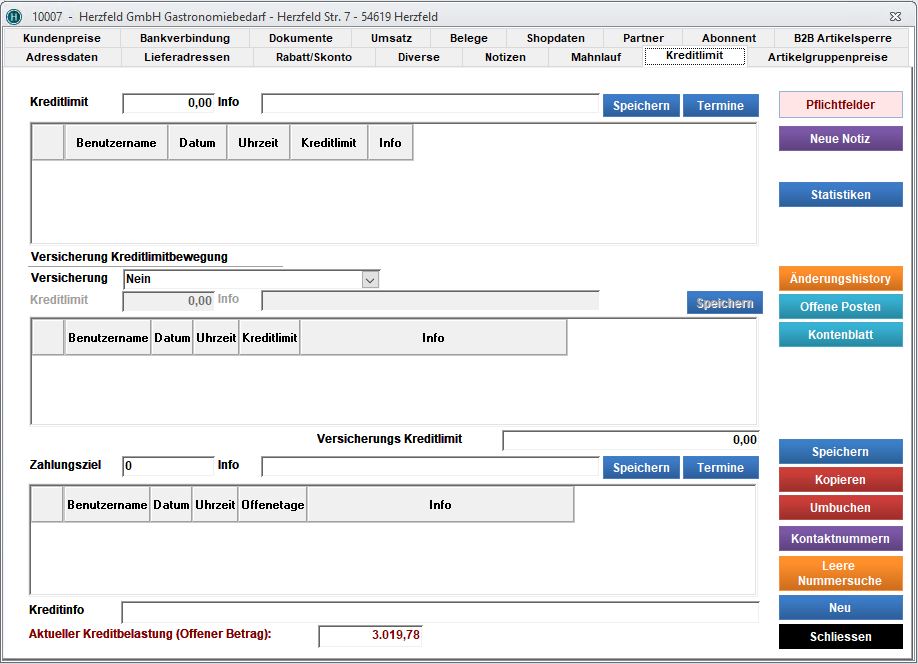Select the Artikelgruppenpreise tab
The image size is (918, 664).
(x=827, y=57)
